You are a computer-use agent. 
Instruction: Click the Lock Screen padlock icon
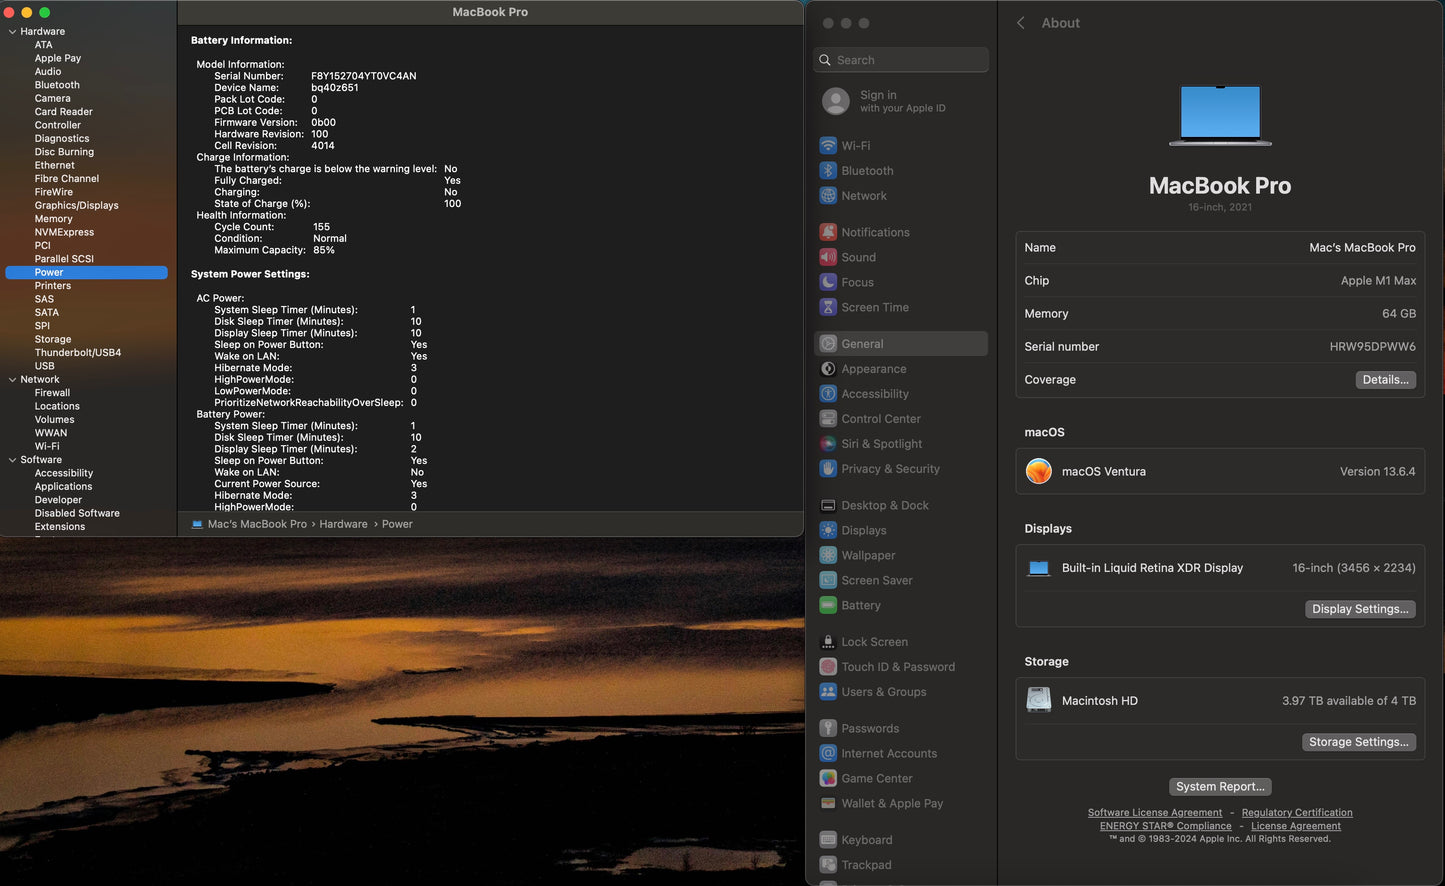pos(828,642)
